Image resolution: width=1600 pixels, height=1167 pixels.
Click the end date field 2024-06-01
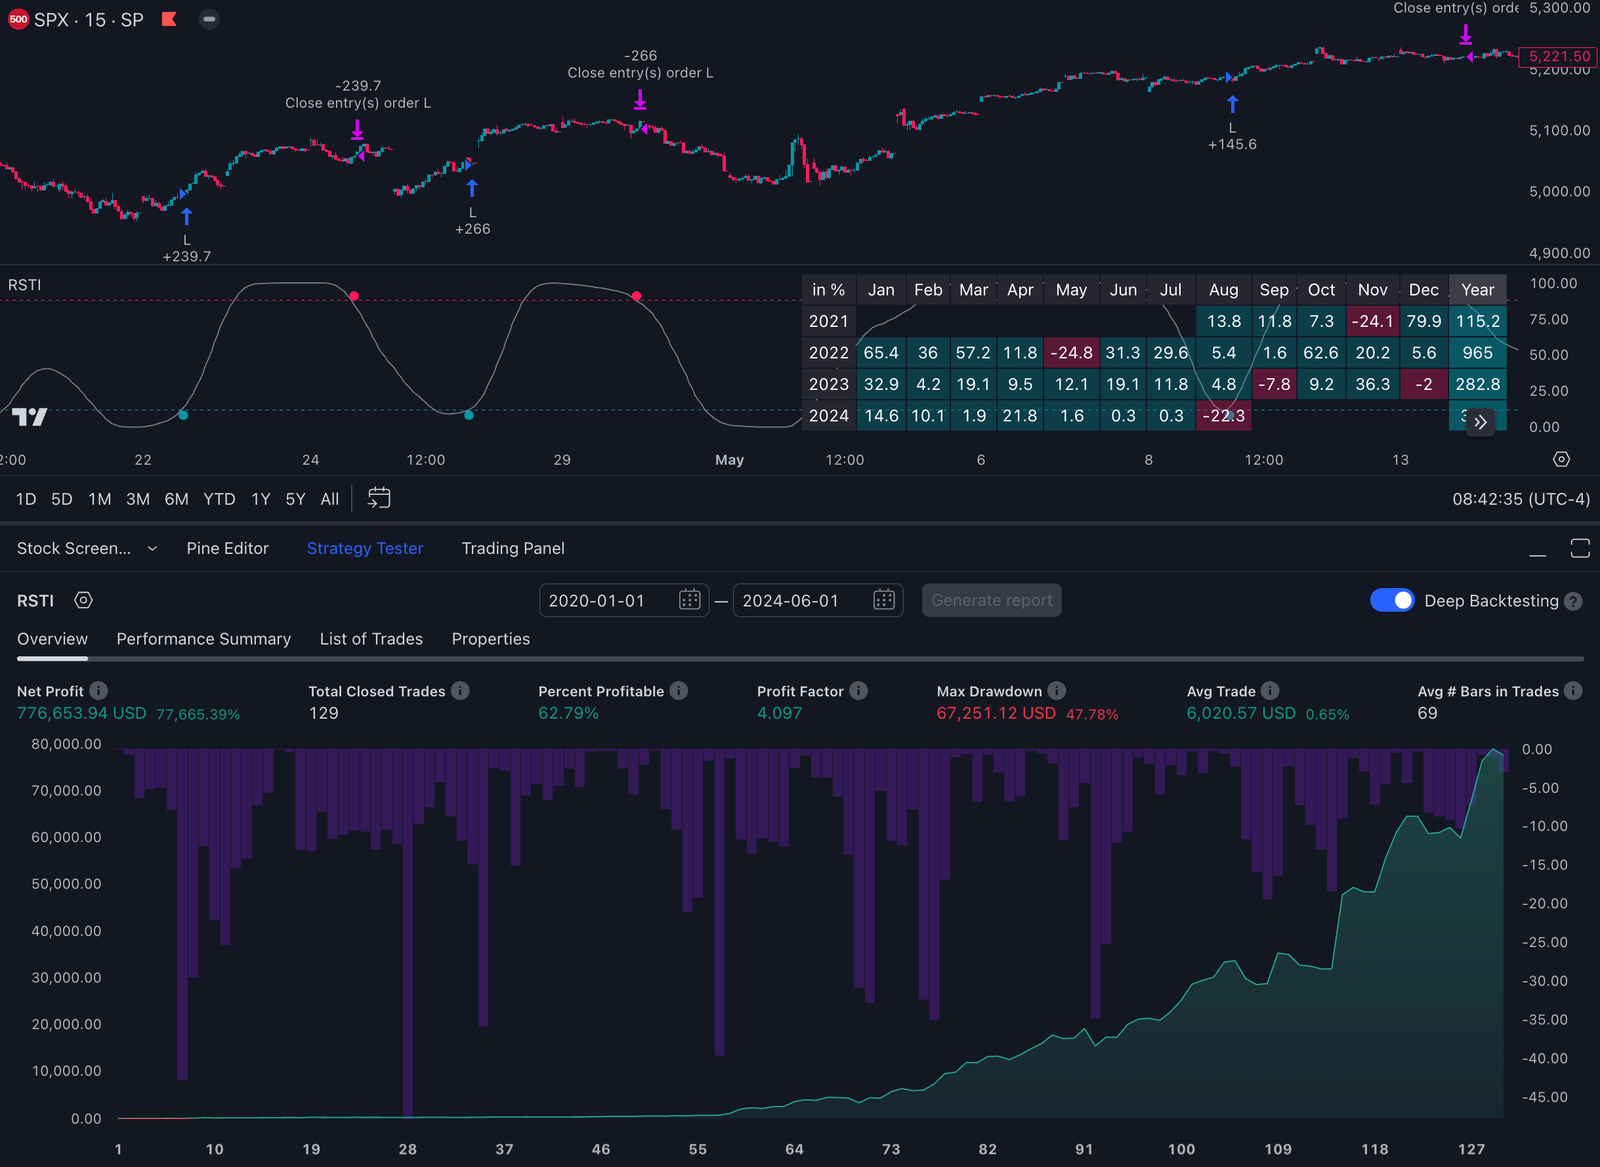tap(817, 600)
